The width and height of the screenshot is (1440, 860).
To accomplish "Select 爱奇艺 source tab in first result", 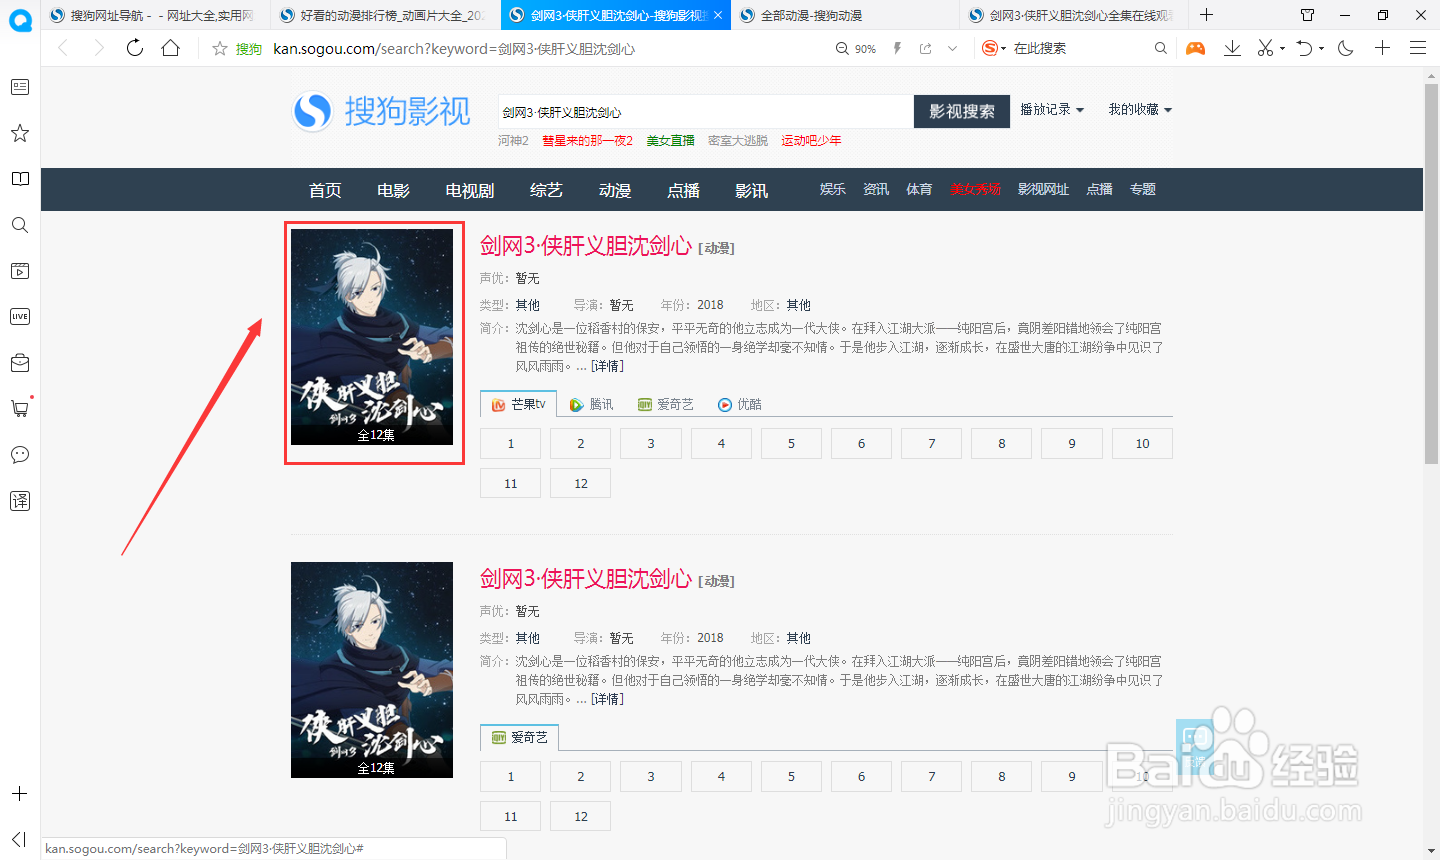I will [x=666, y=404].
